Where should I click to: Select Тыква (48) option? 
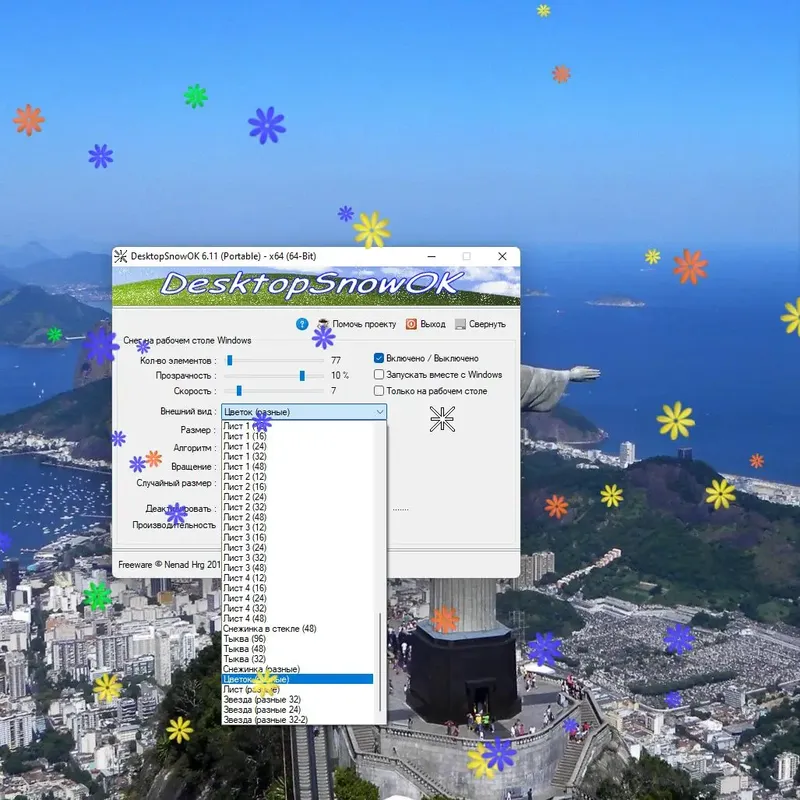[x=297, y=649]
